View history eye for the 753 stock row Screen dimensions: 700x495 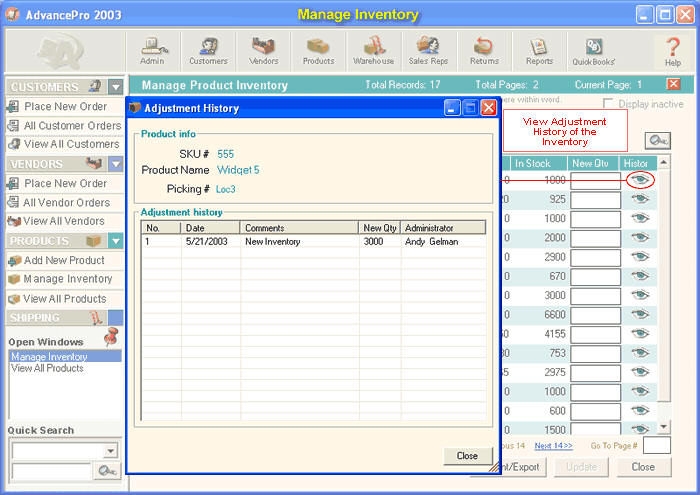[x=640, y=353]
